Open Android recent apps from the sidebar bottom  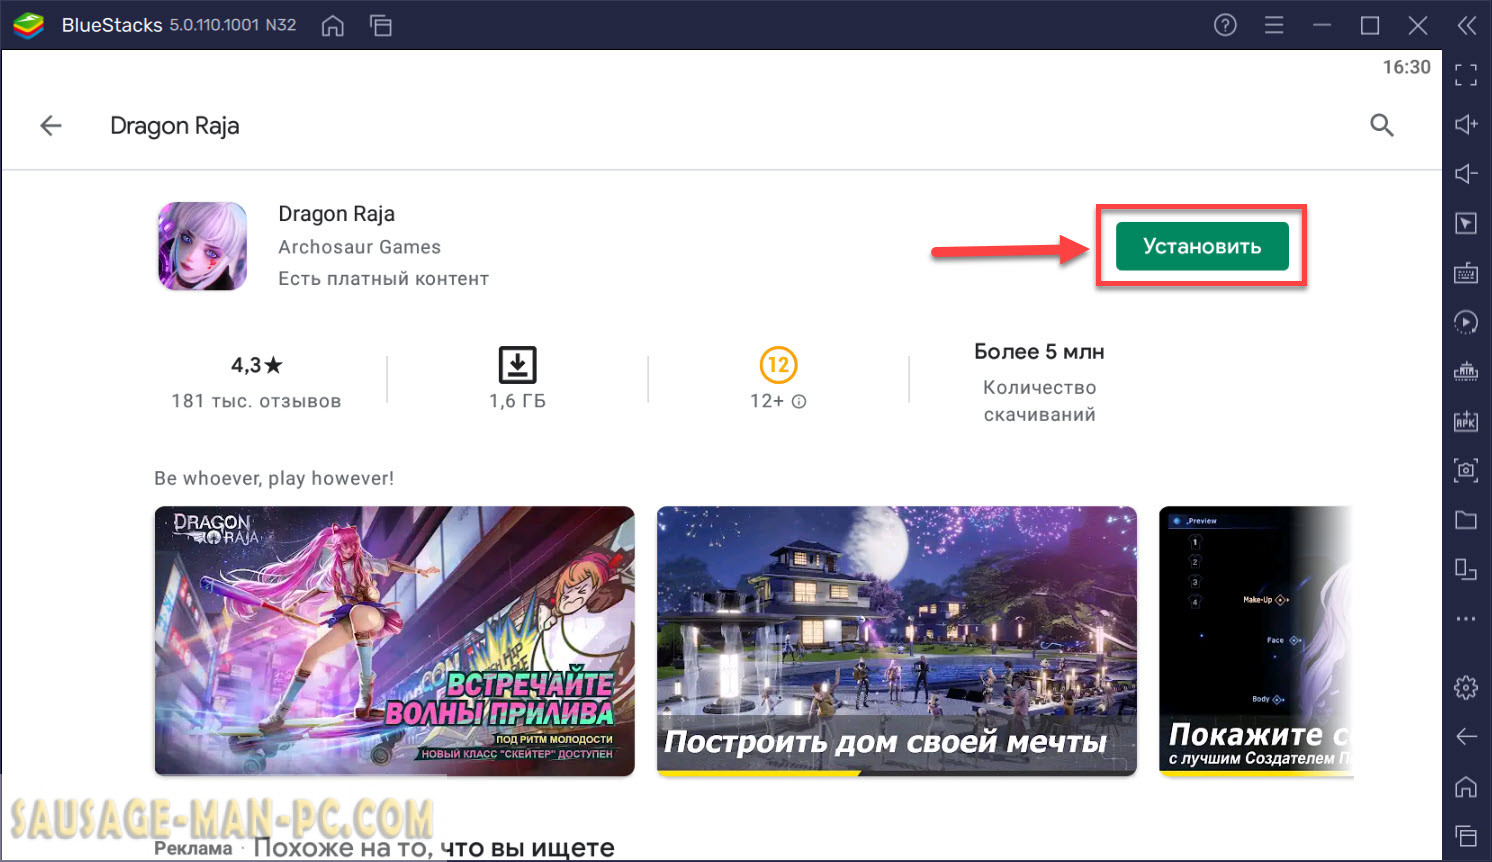(x=1466, y=836)
